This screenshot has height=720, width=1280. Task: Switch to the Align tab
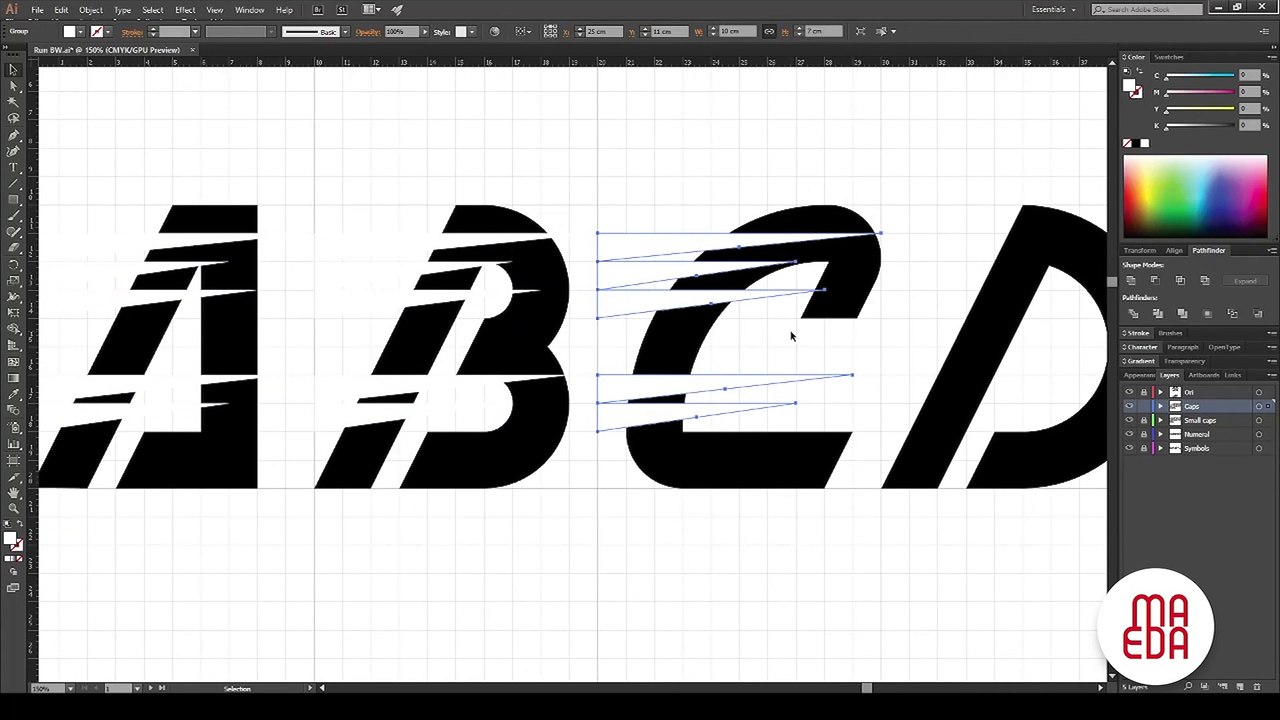click(x=1174, y=251)
